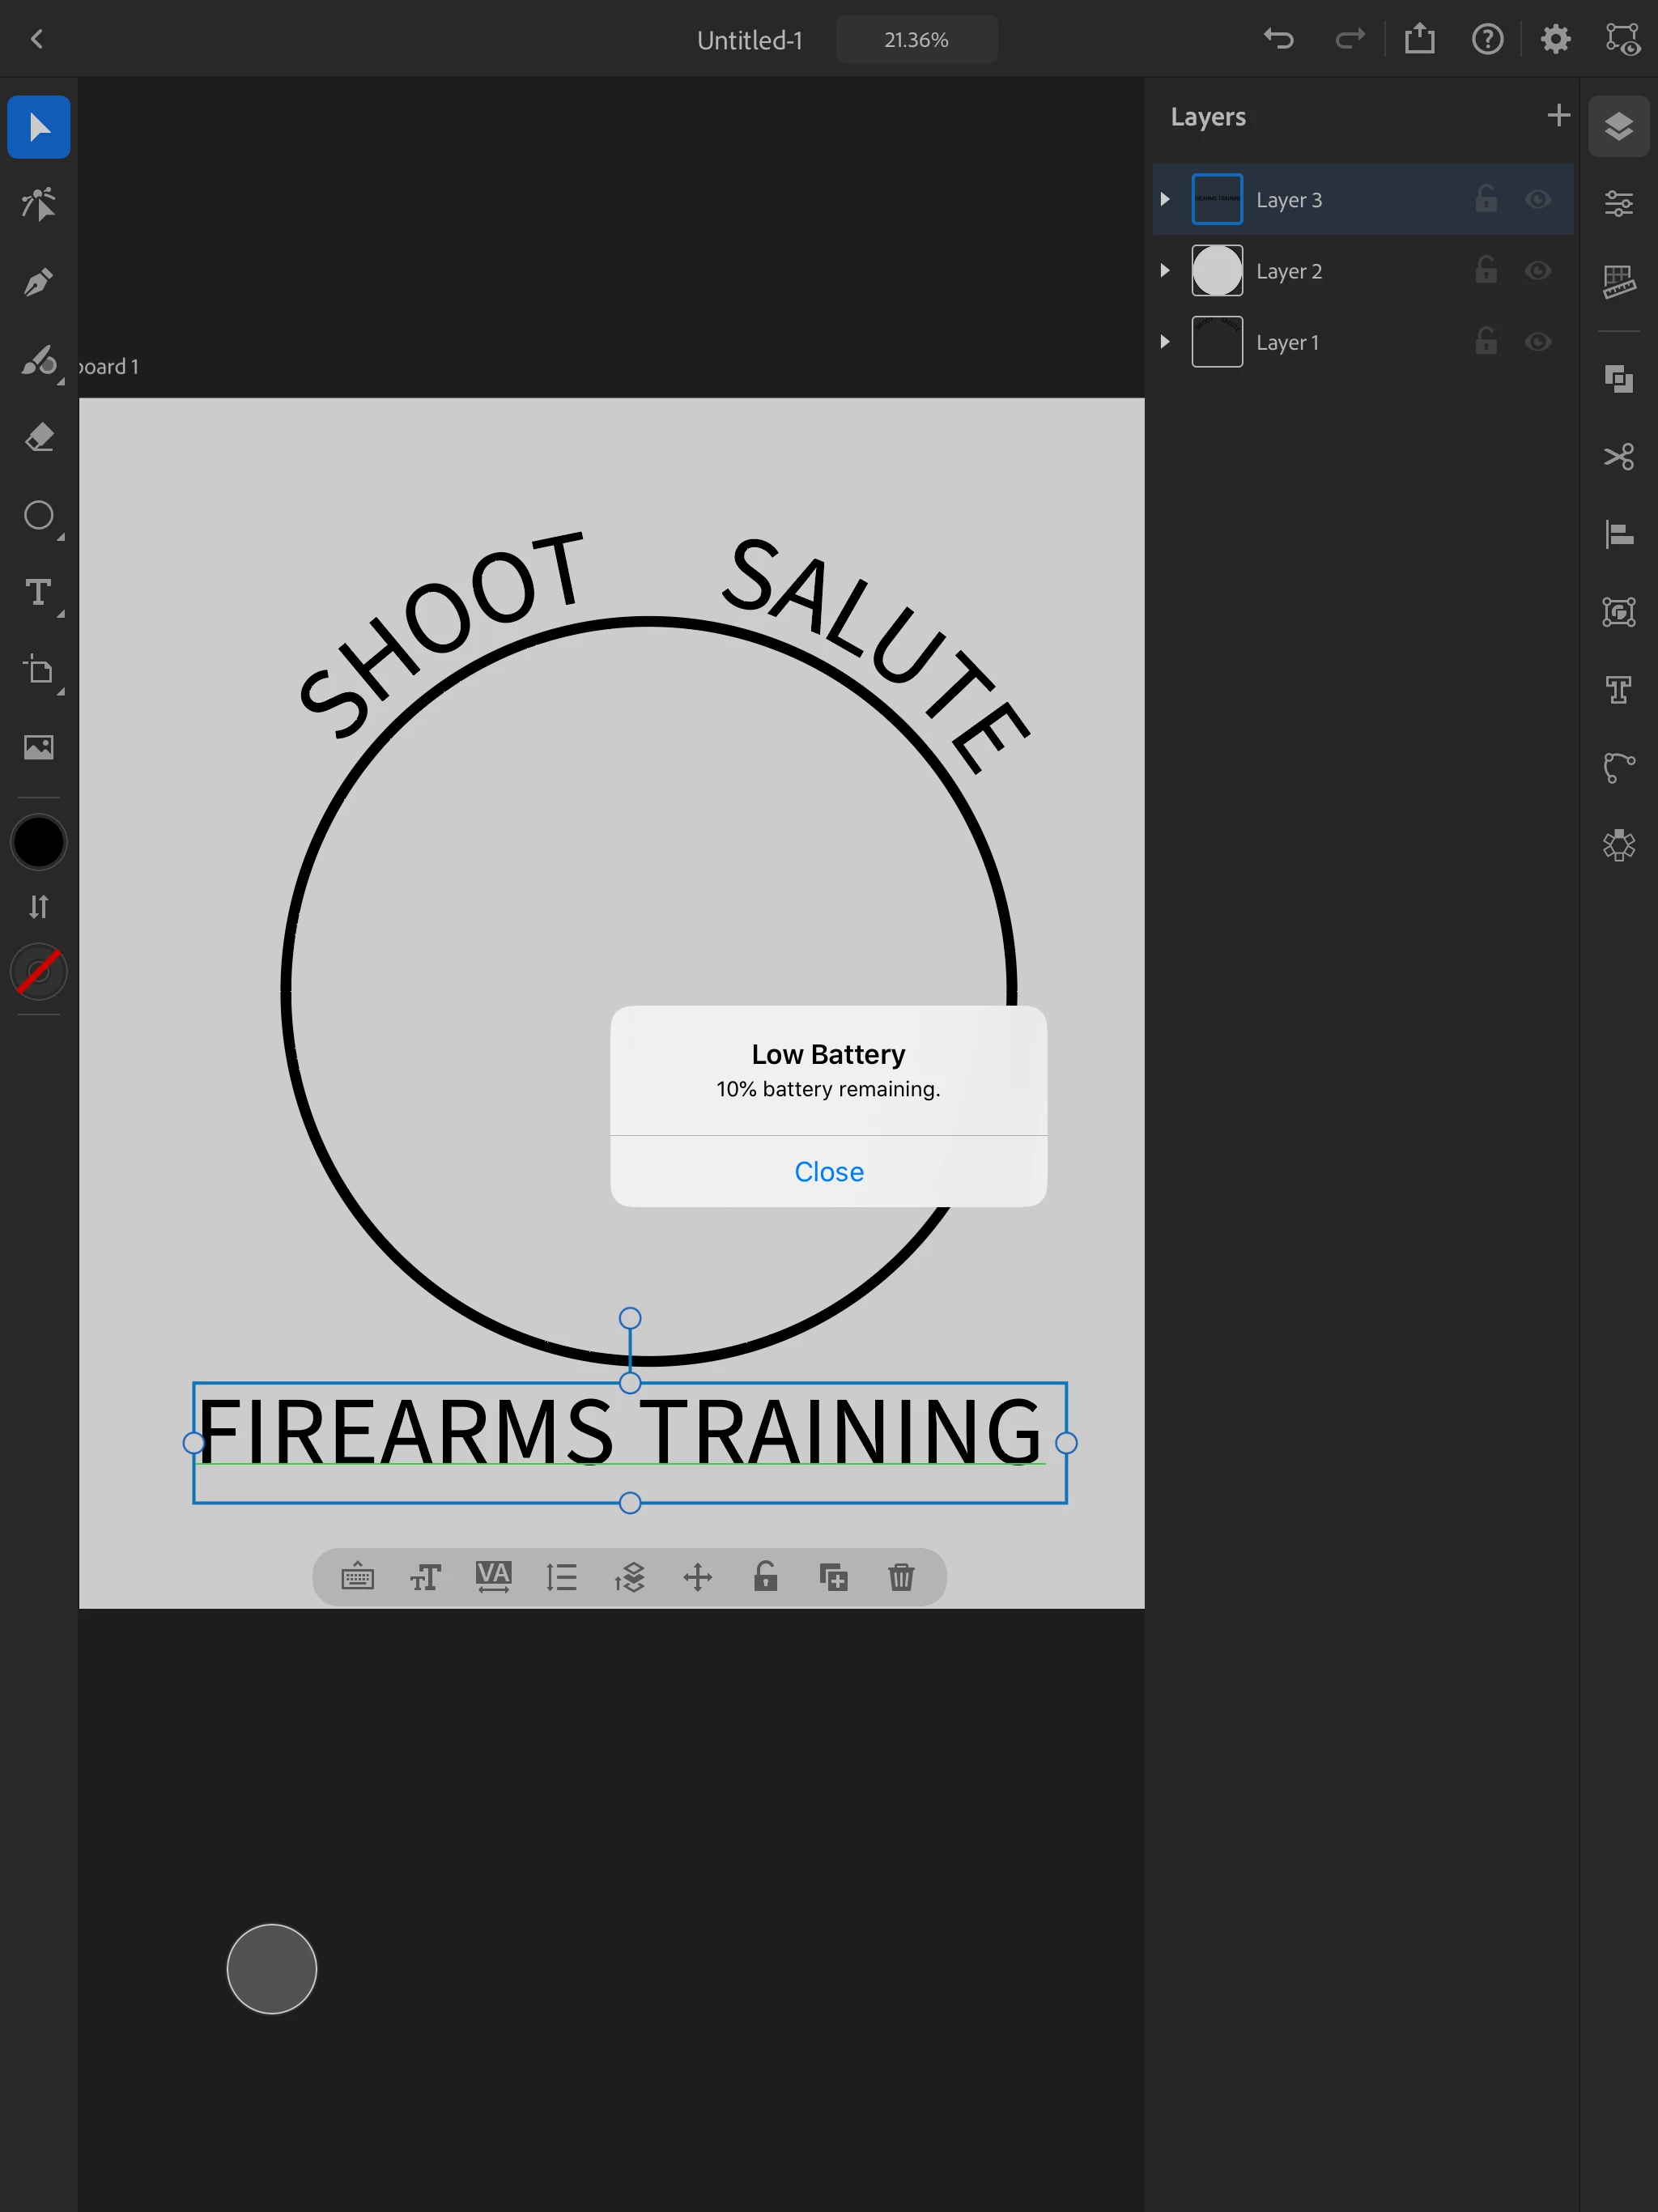Hide Layer 3 with eye icon
Screen dimensions: 1658x2212
[x=1537, y=200]
